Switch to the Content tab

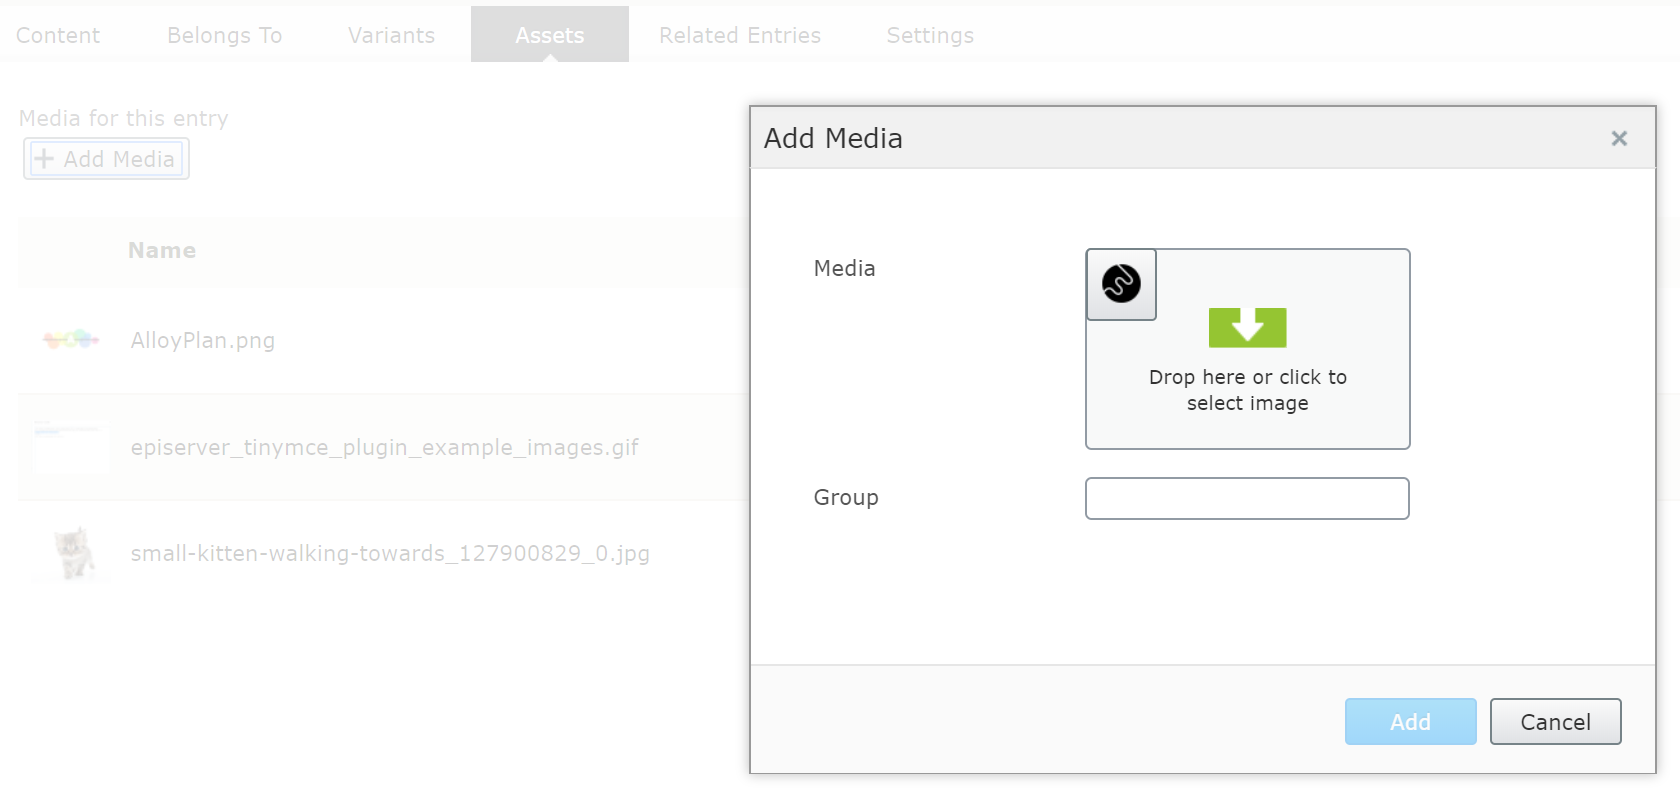coord(58,35)
